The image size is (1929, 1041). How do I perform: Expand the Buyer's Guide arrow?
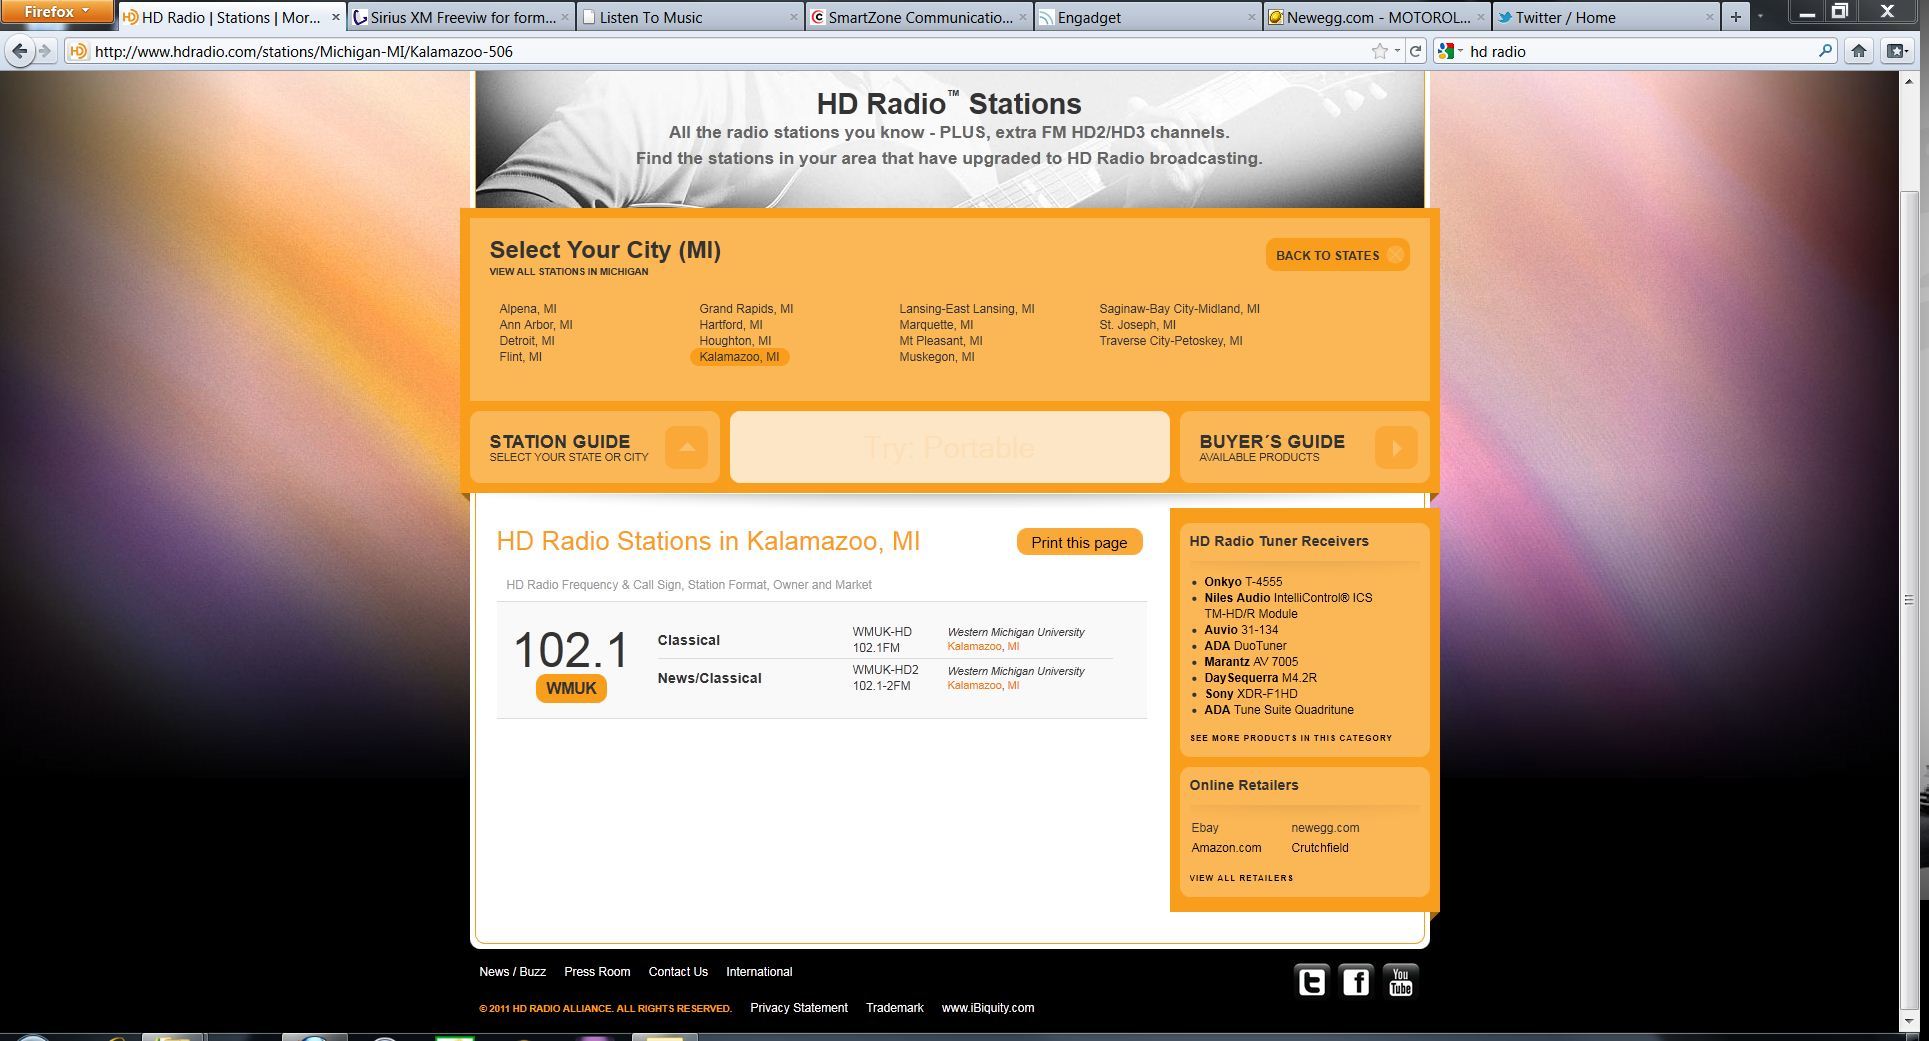(1396, 447)
